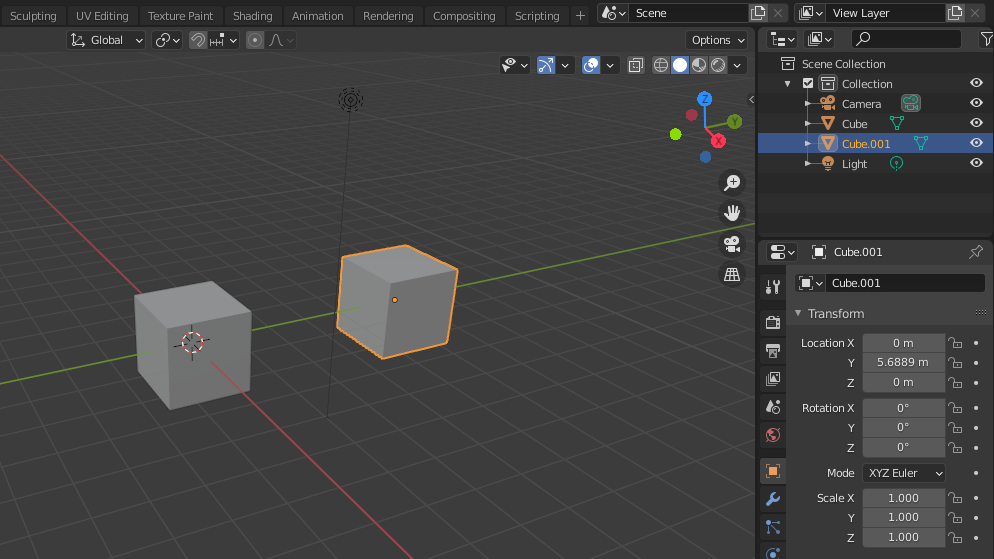
Task: Open the shading options dropdown arrow
Action: (737, 65)
